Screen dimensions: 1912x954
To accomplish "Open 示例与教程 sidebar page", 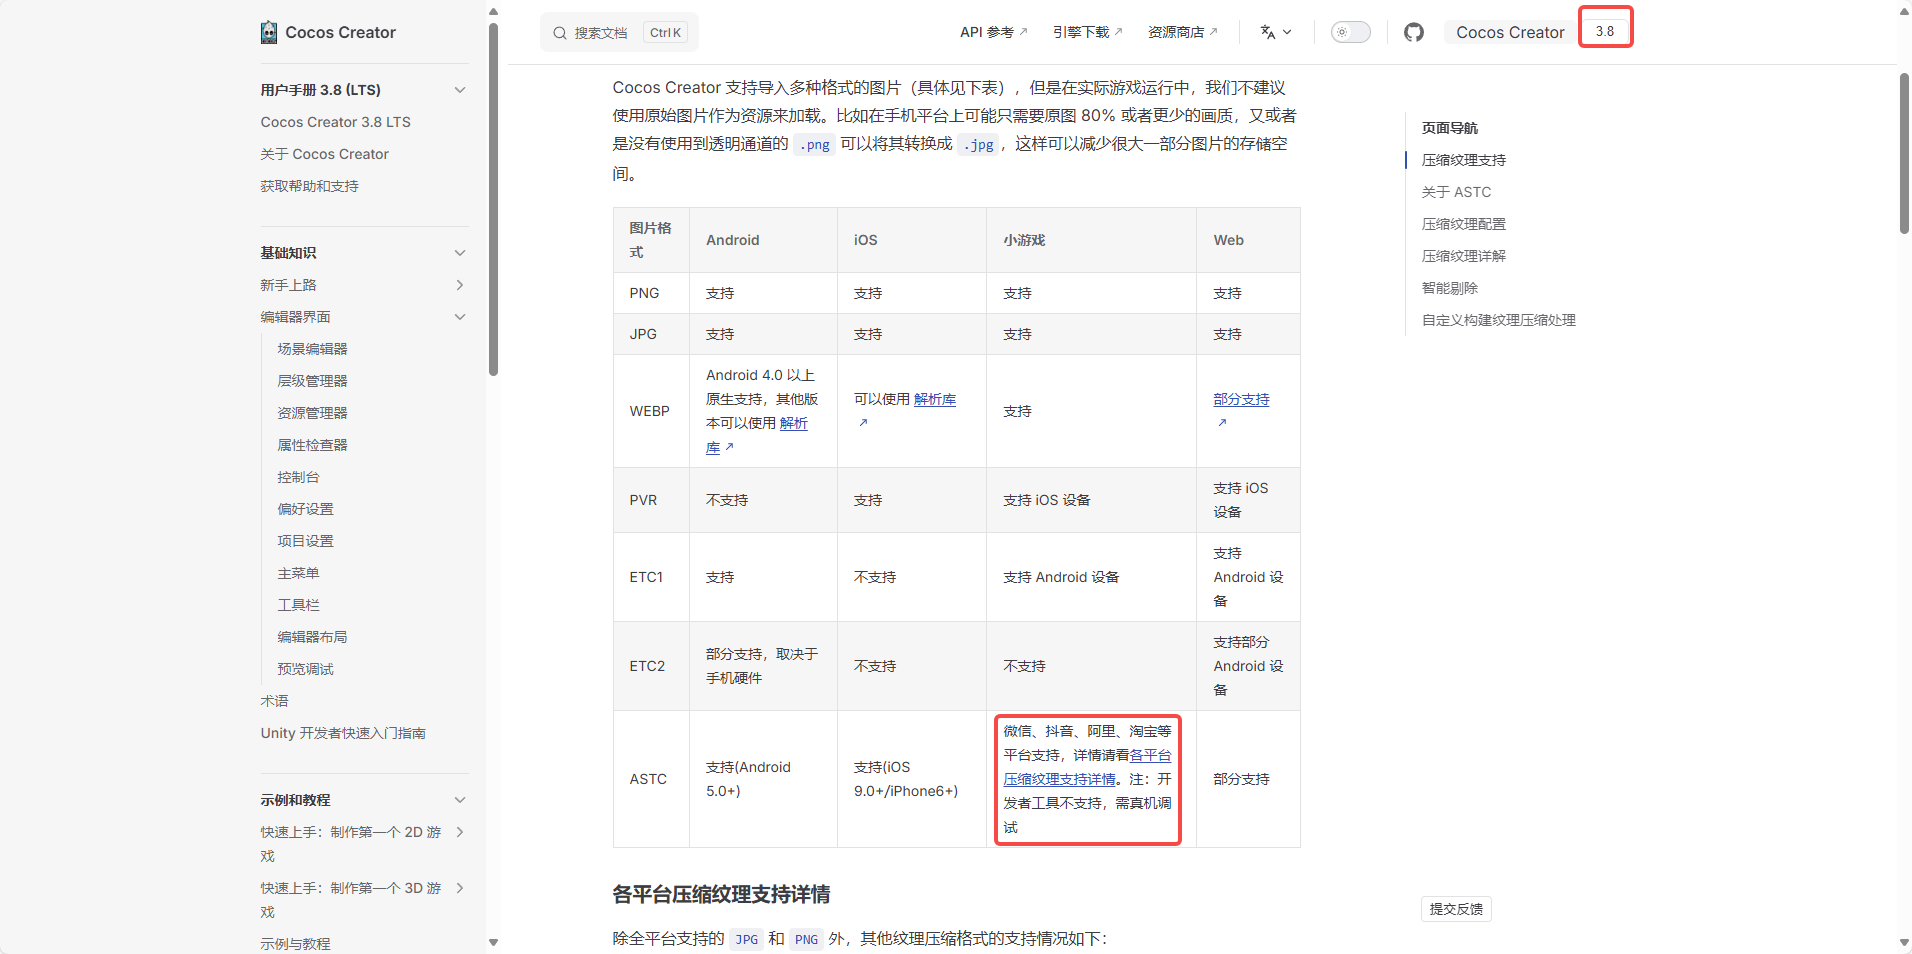I will (x=296, y=944).
